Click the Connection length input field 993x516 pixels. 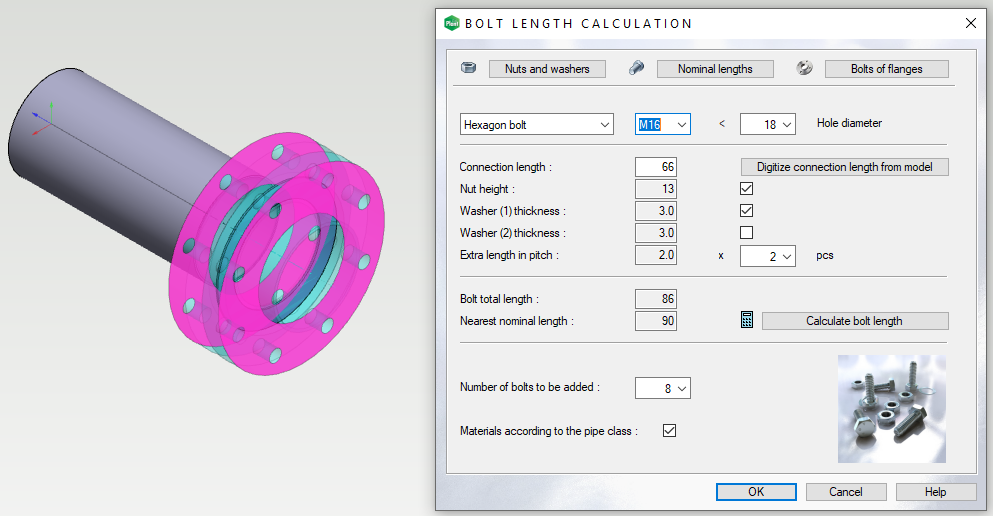point(656,167)
